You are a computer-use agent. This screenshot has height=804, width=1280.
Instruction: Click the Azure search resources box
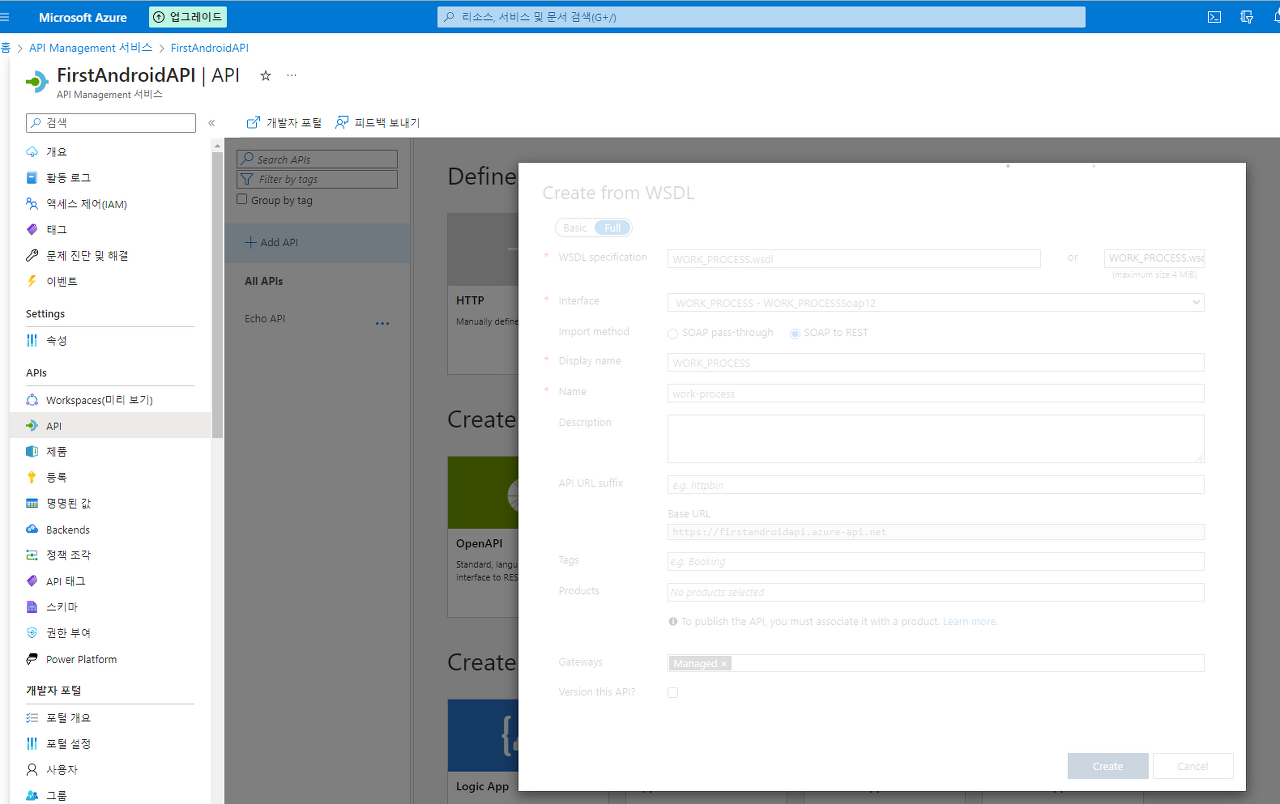(761, 17)
